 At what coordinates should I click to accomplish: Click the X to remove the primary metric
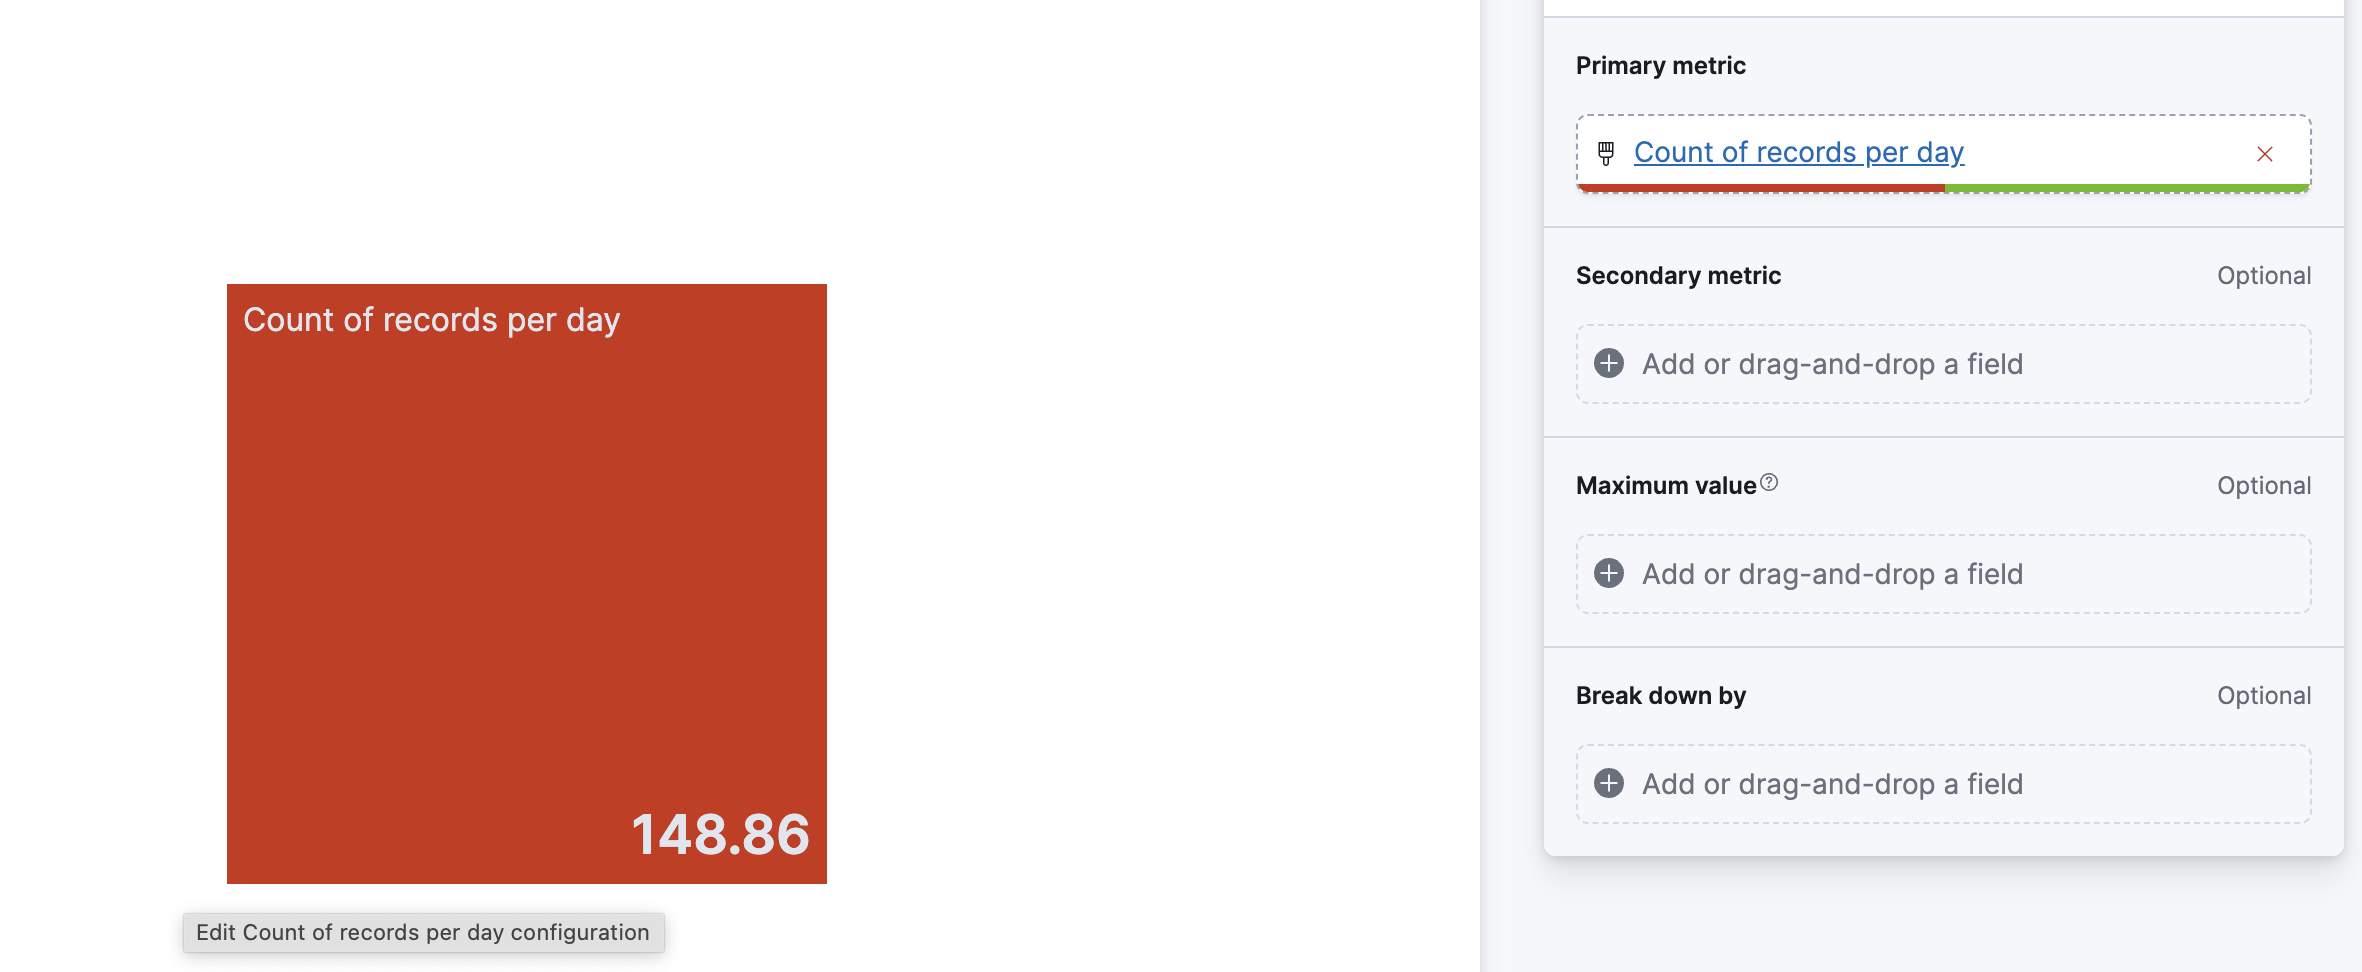click(x=2265, y=154)
